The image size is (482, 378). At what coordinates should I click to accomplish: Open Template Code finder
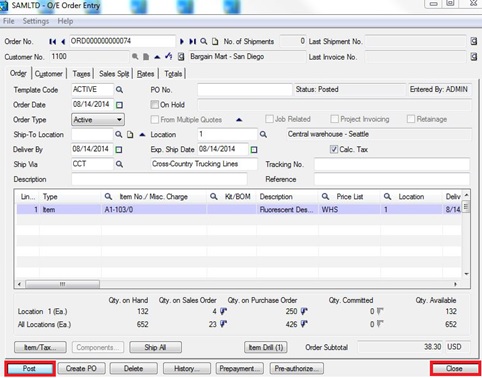coord(119,90)
